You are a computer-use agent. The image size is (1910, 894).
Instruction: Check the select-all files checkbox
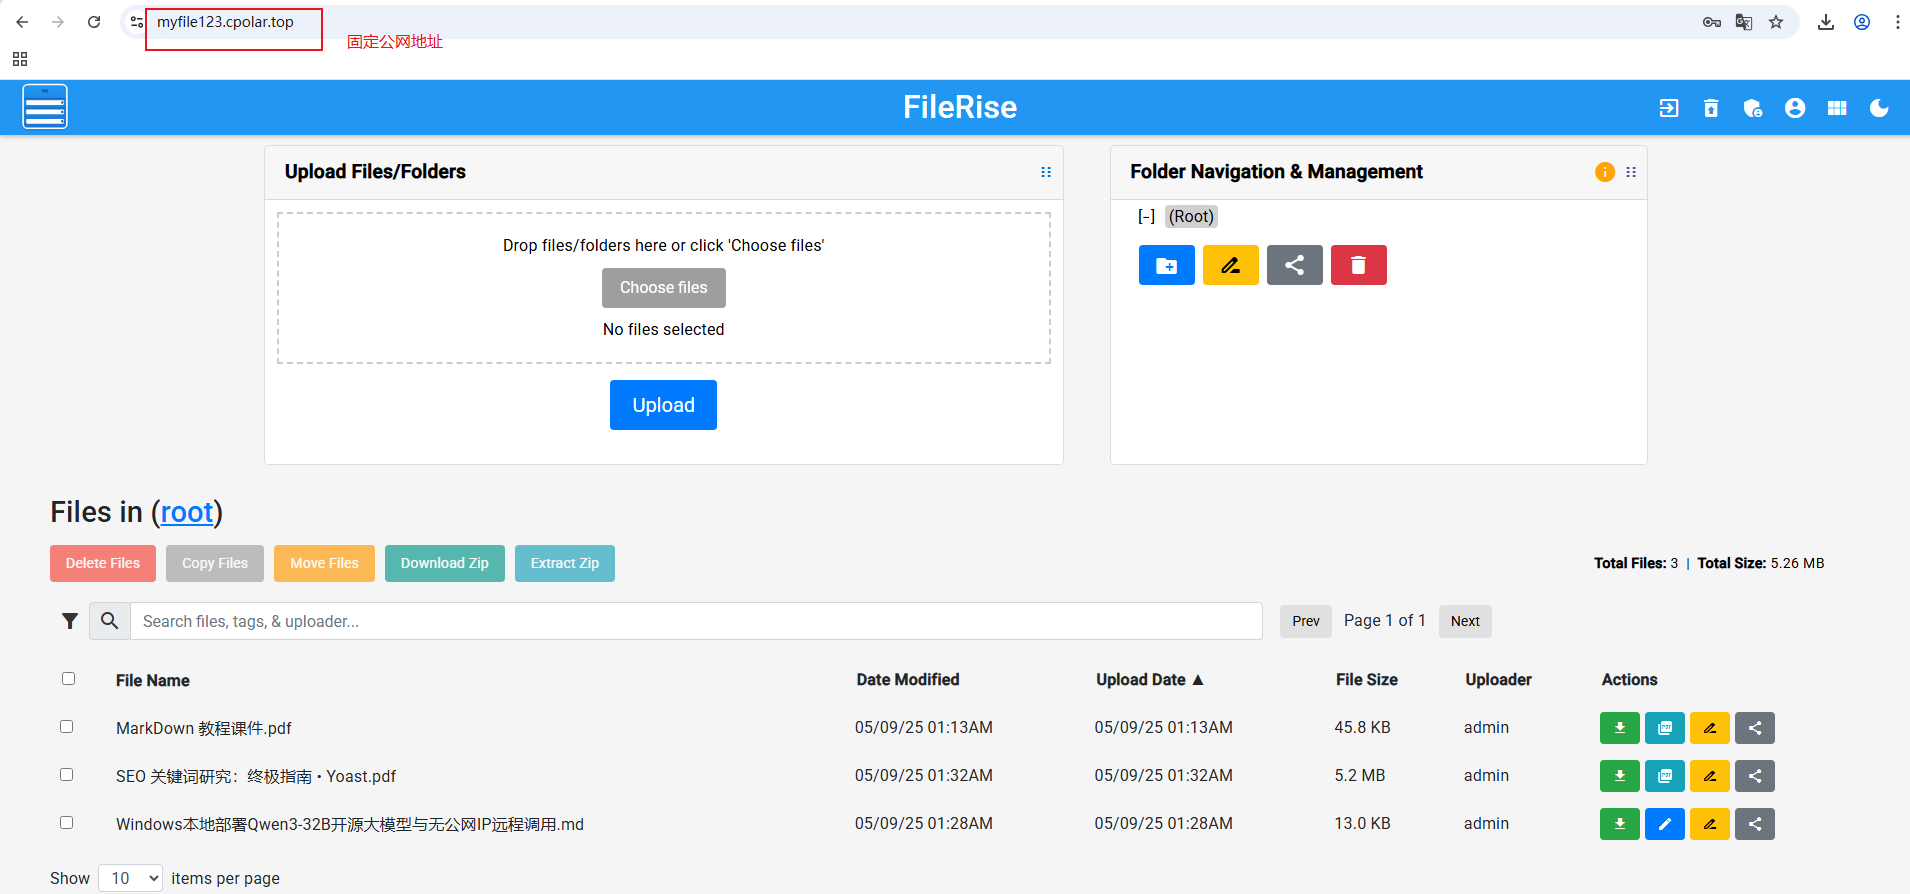pos(68,679)
